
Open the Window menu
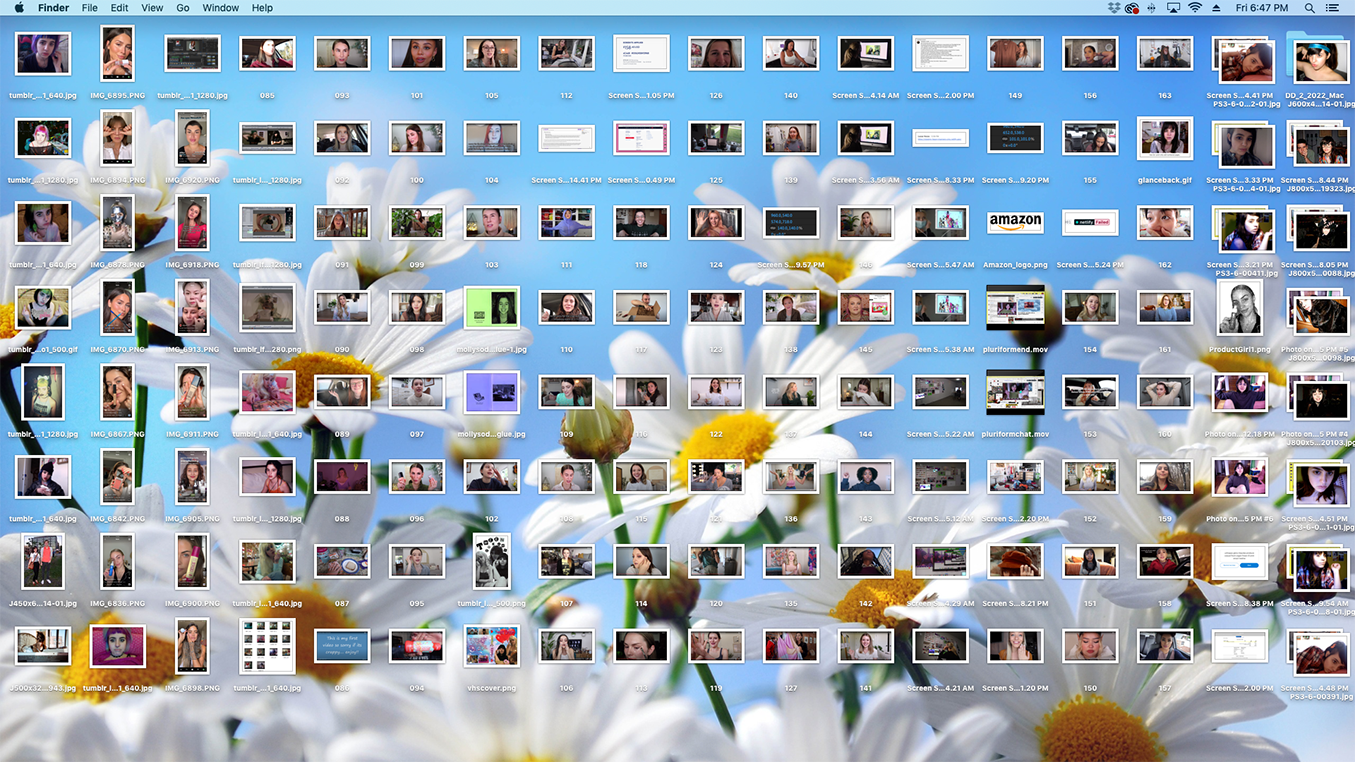(221, 8)
